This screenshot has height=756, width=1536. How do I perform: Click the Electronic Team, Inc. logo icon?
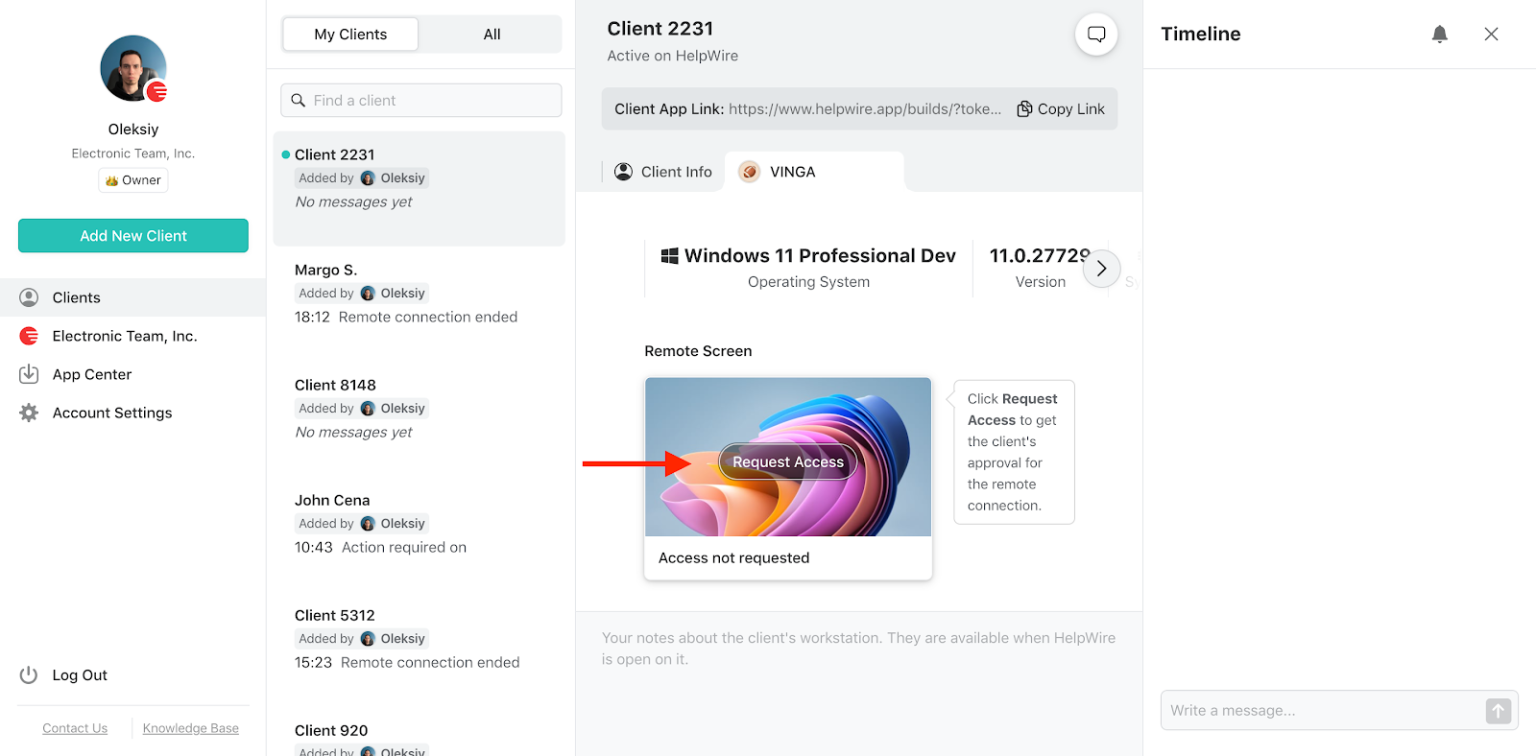[x=28, y=335]
